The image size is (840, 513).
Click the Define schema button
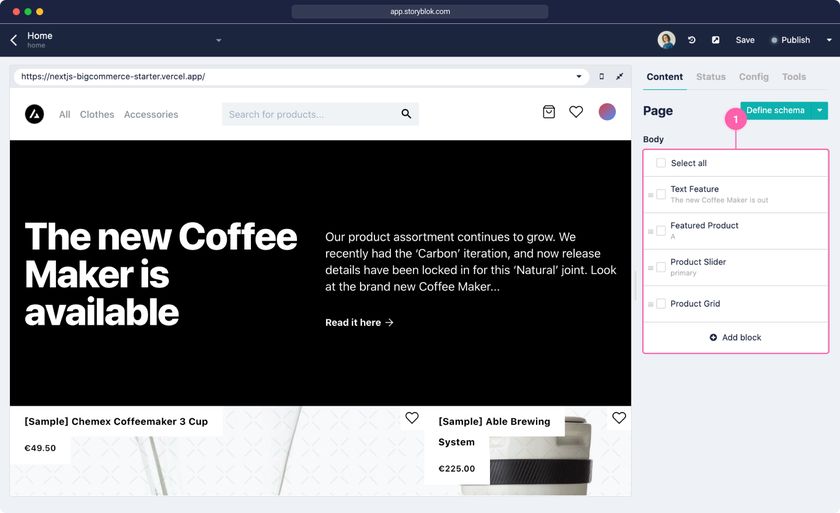coord(776,110)
